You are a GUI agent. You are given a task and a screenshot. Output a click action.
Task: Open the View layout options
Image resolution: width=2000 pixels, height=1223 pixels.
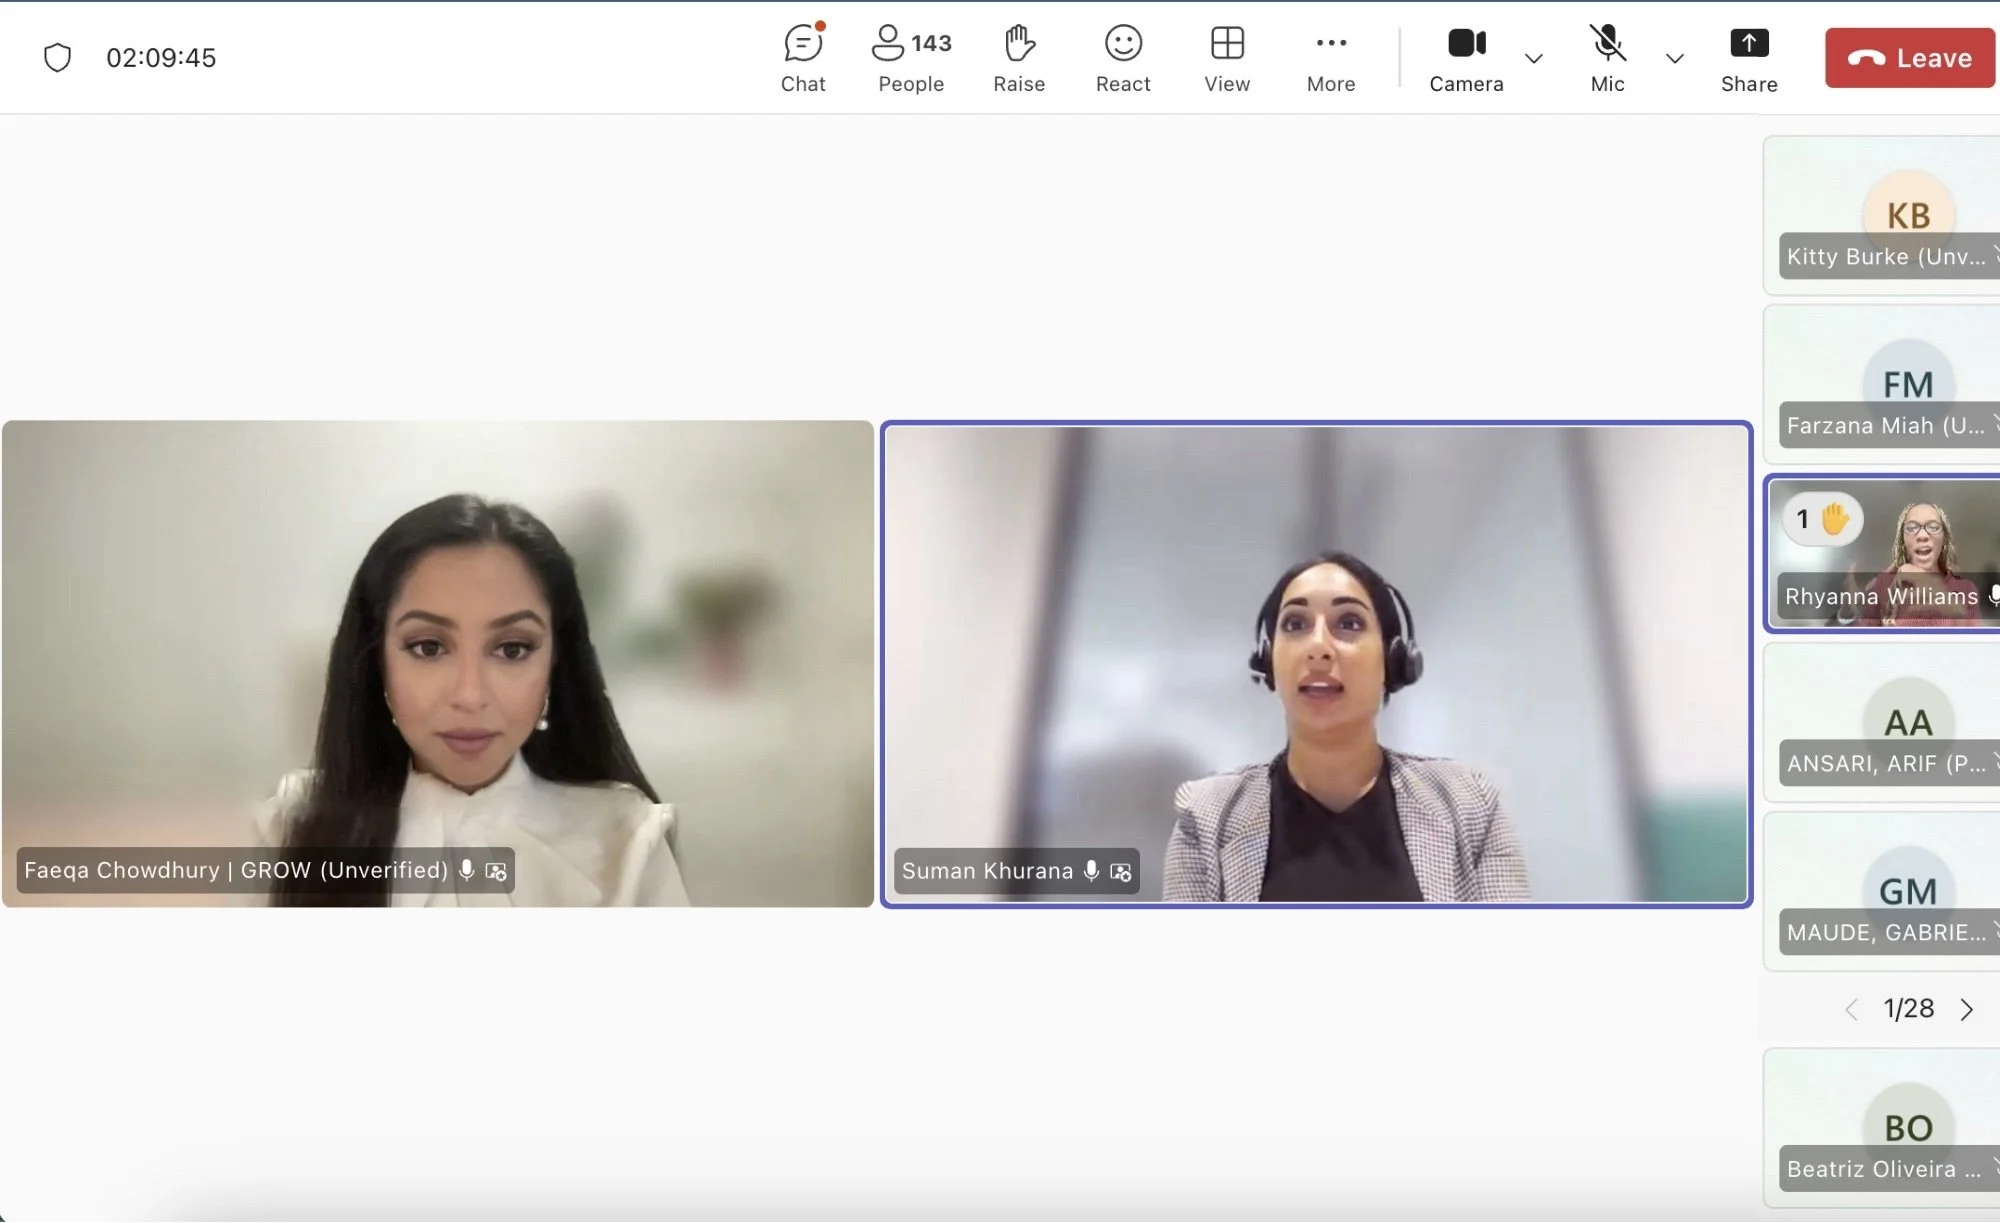click(x=1227, y=58)
